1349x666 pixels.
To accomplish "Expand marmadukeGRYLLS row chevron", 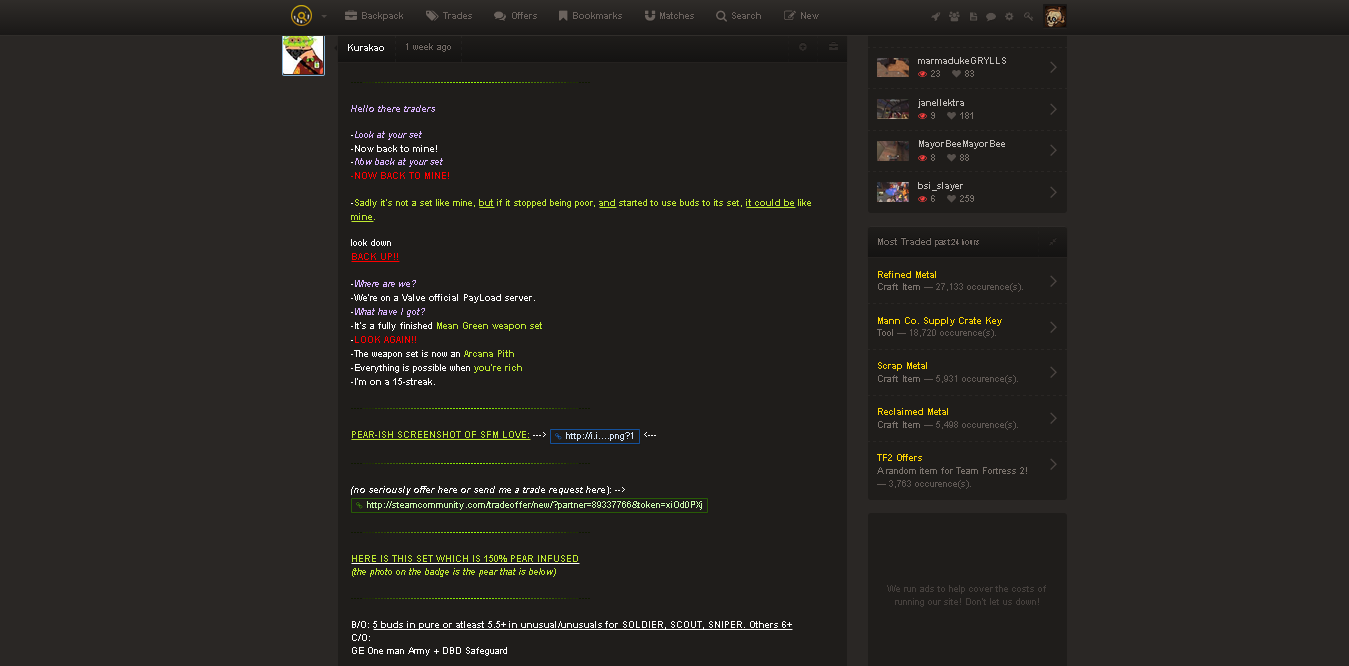I will click(x=1054, y=67).
